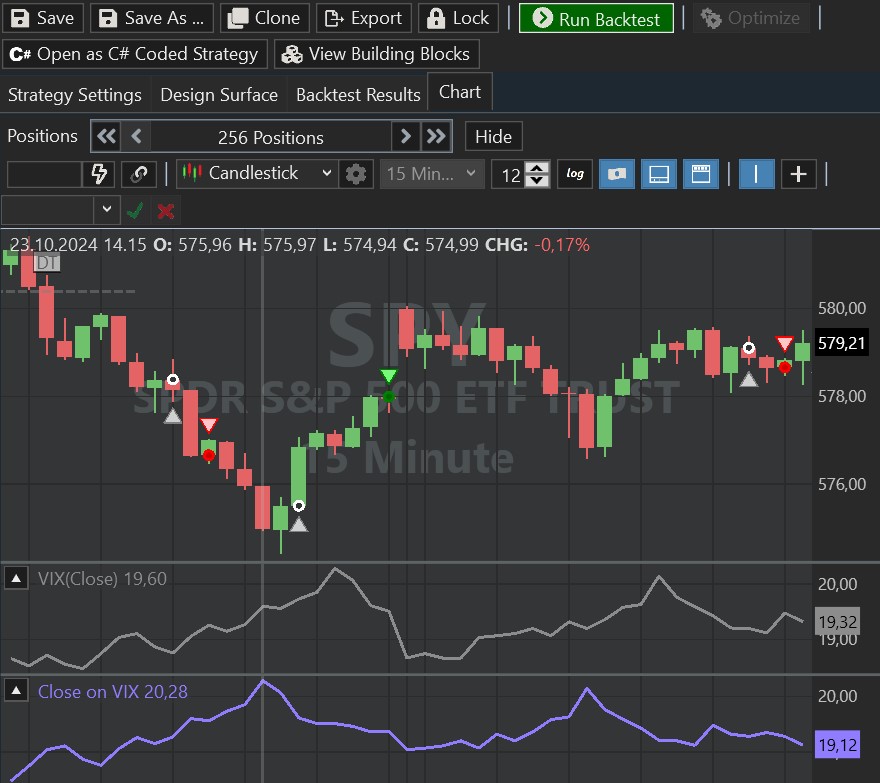Viewport: 880px width, 783px height.
Task: Collapse the VIX(Close) pane triangle
Action: (17, 578)
